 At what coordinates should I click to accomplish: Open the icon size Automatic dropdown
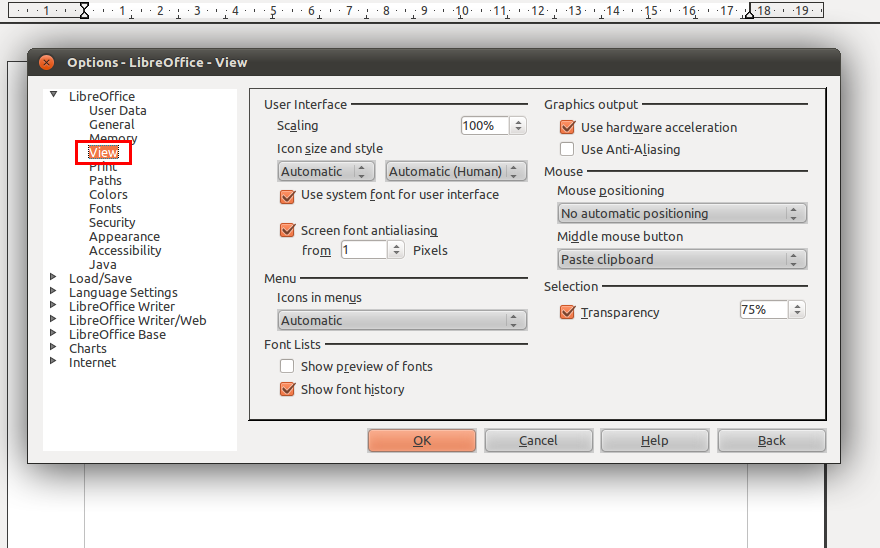coord(326,171)
